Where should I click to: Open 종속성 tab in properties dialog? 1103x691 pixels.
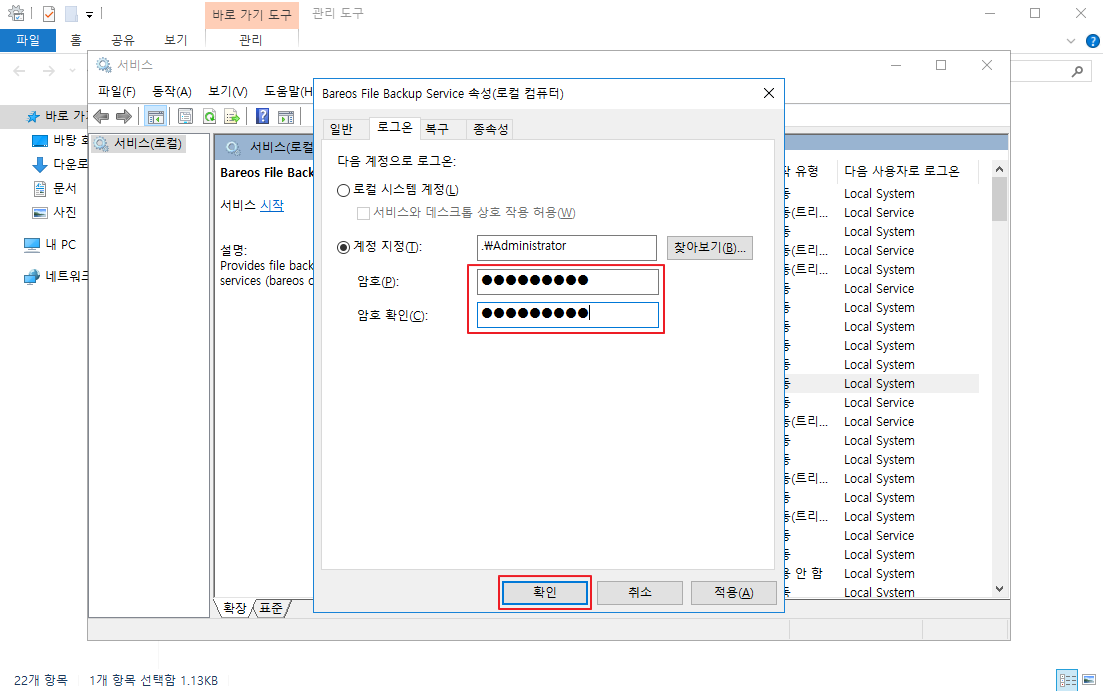point(490,129)
